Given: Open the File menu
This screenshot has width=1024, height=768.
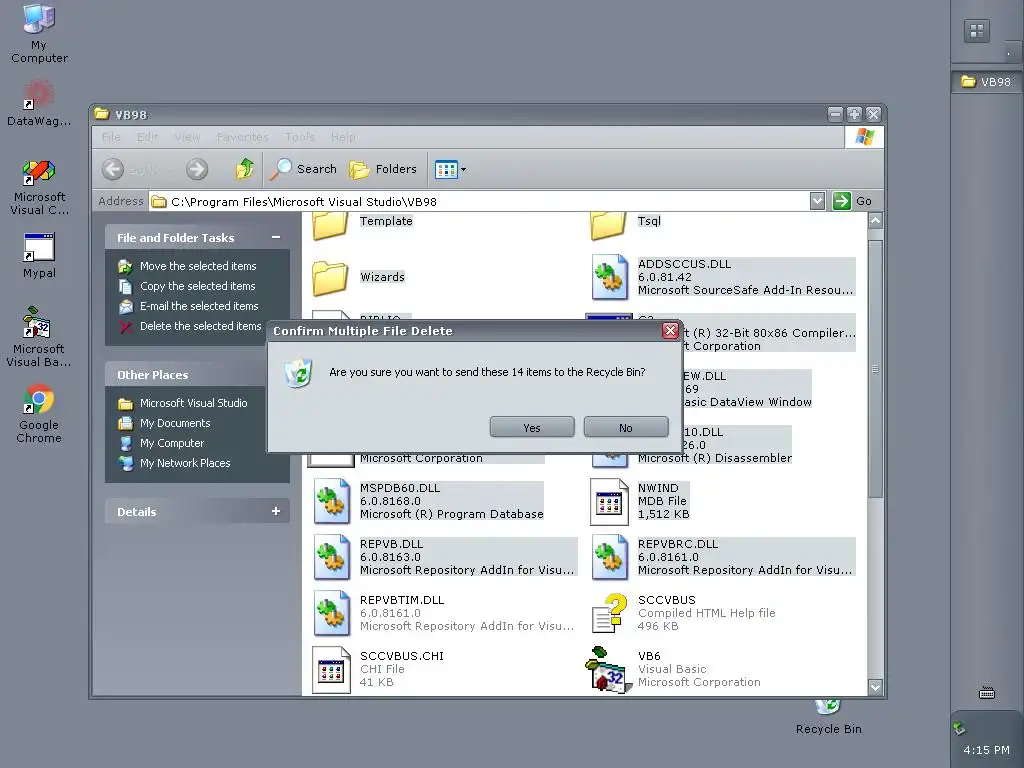Looking at the screenshot, I should [x=111, y=137].
